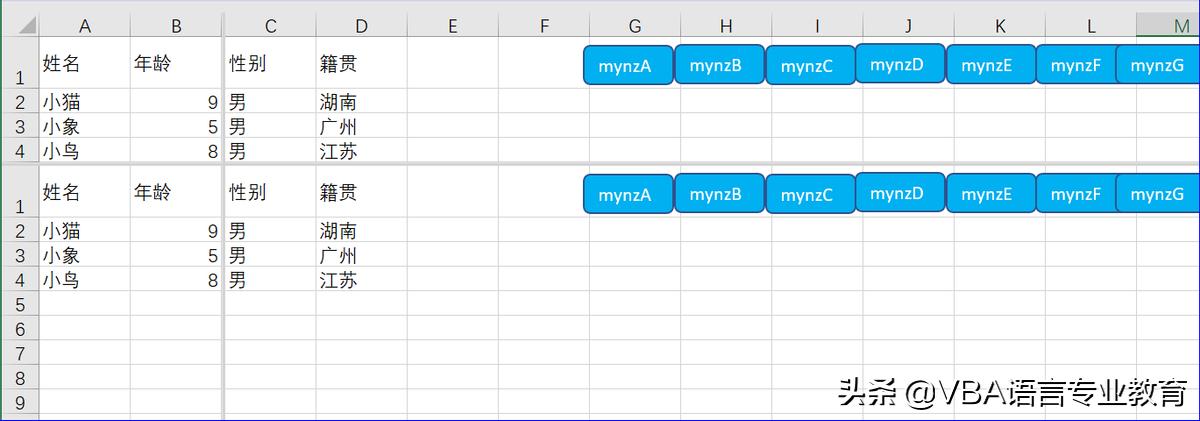Click the mynzA button in the top pane
This screenshot has height=421, width=1200.
click(627, 66)
